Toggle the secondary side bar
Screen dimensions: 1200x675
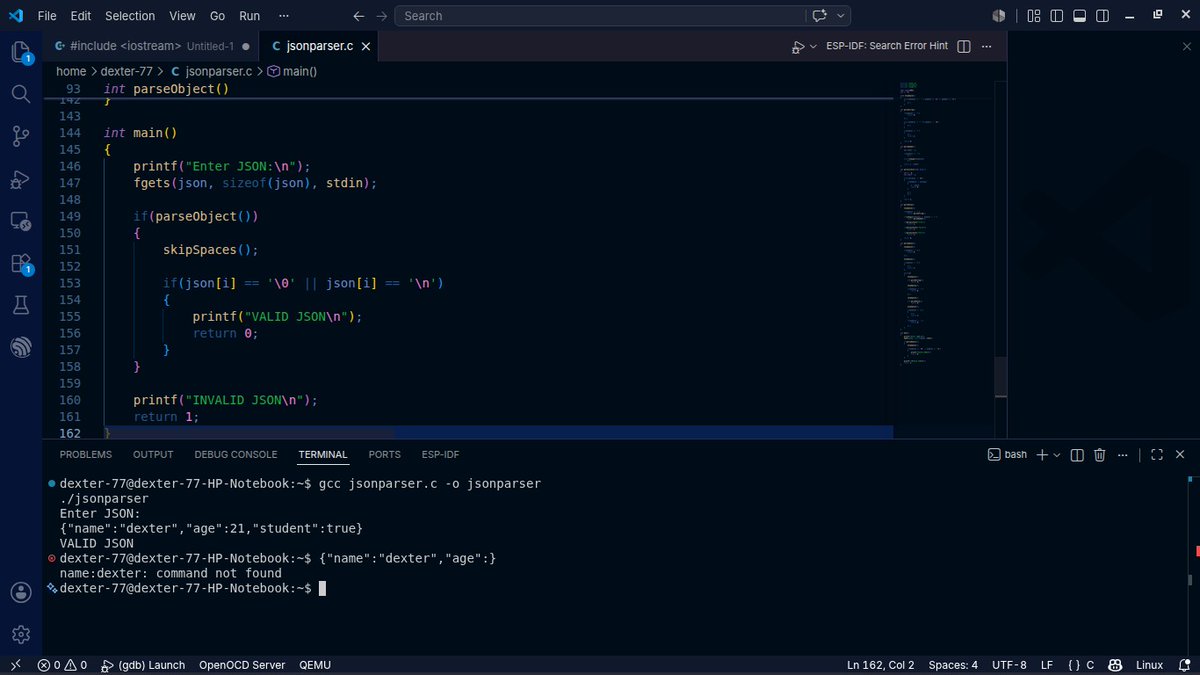[1103, 16]
